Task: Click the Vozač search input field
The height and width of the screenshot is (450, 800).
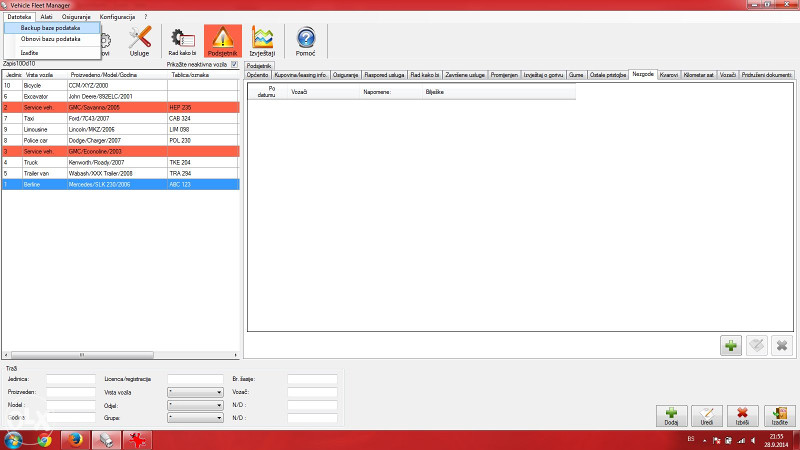Action: point(312,392)
